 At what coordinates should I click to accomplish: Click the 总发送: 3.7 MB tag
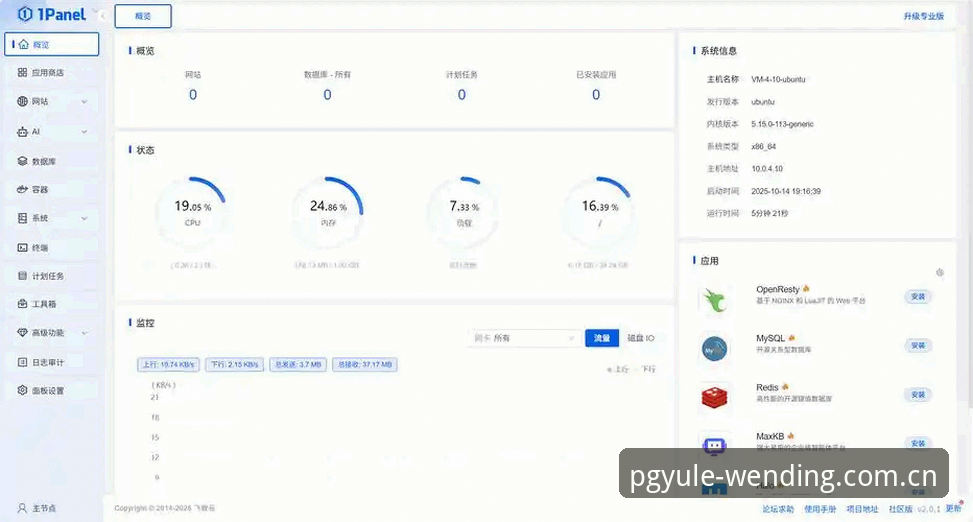pyautogui.click(x=298, y=365)
